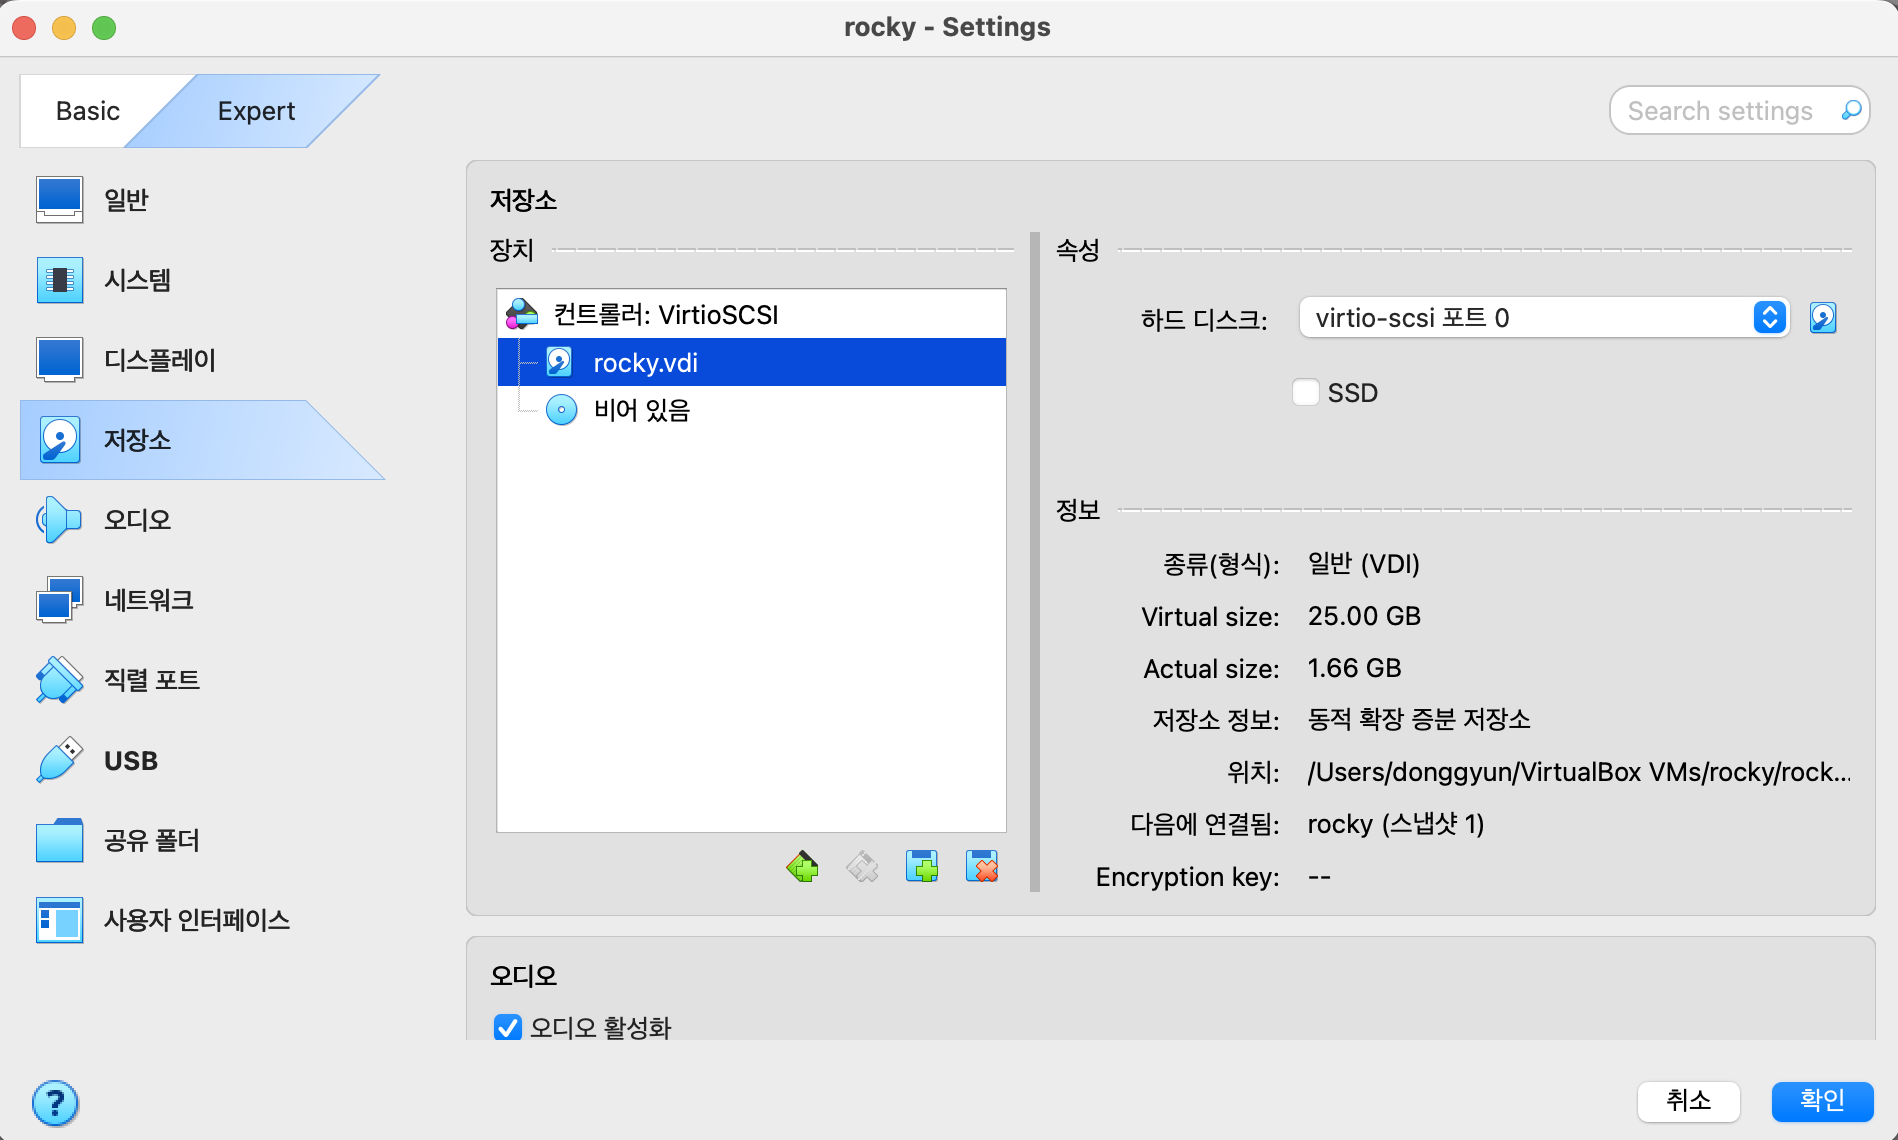This screenshot has width=1898, height=1140.
Task: Open the 디스플레이 settings section
Action: coord(200,360)
